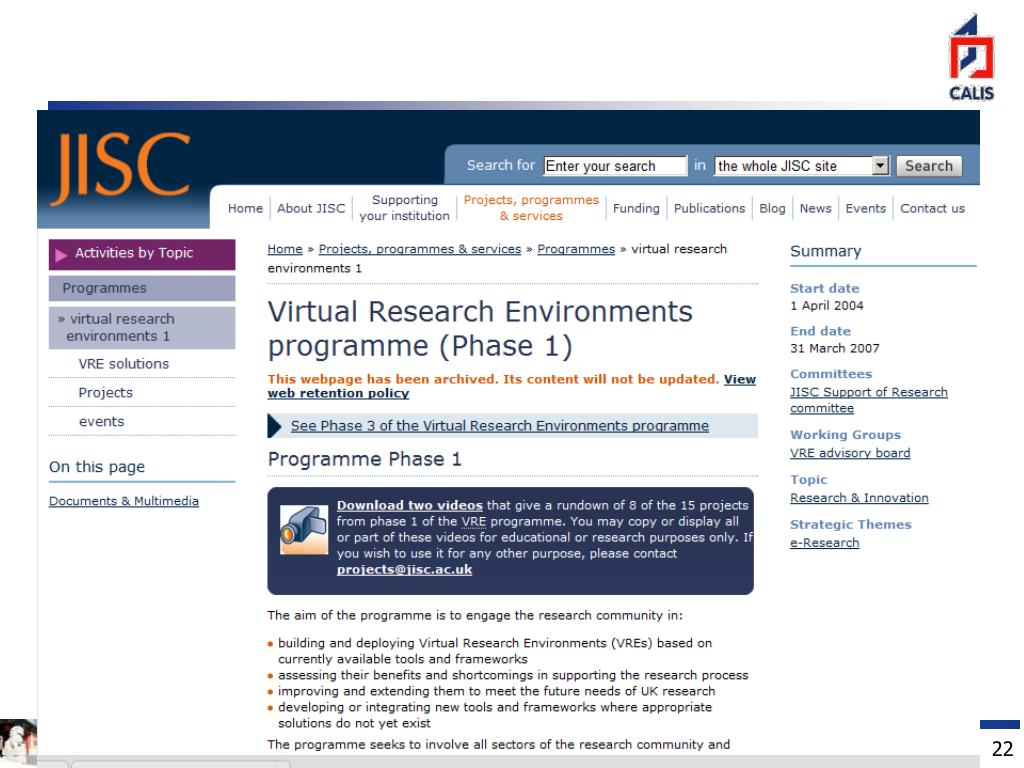1024x768 pixels.
Task: Click the Programmes breadcrumb link
Action: coord(576,249)
